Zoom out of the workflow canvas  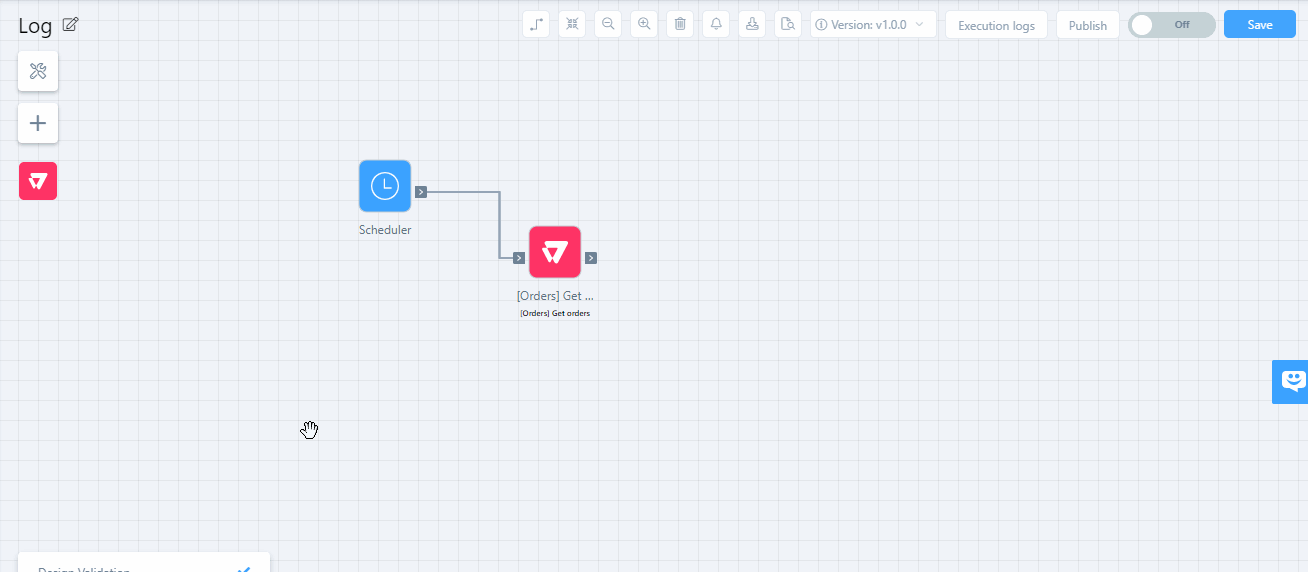608,25
